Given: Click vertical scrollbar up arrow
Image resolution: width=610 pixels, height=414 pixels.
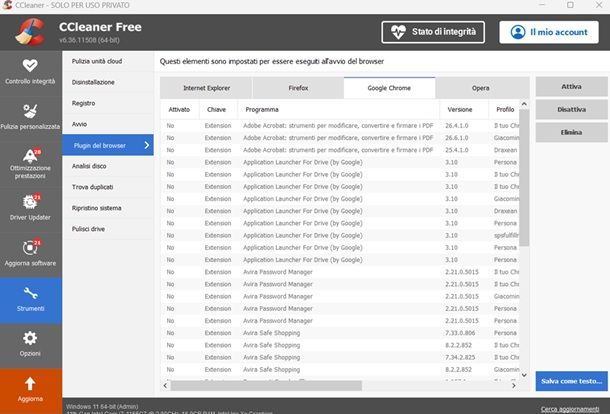Looking at the screenshot, I should [x=524, y=104].
